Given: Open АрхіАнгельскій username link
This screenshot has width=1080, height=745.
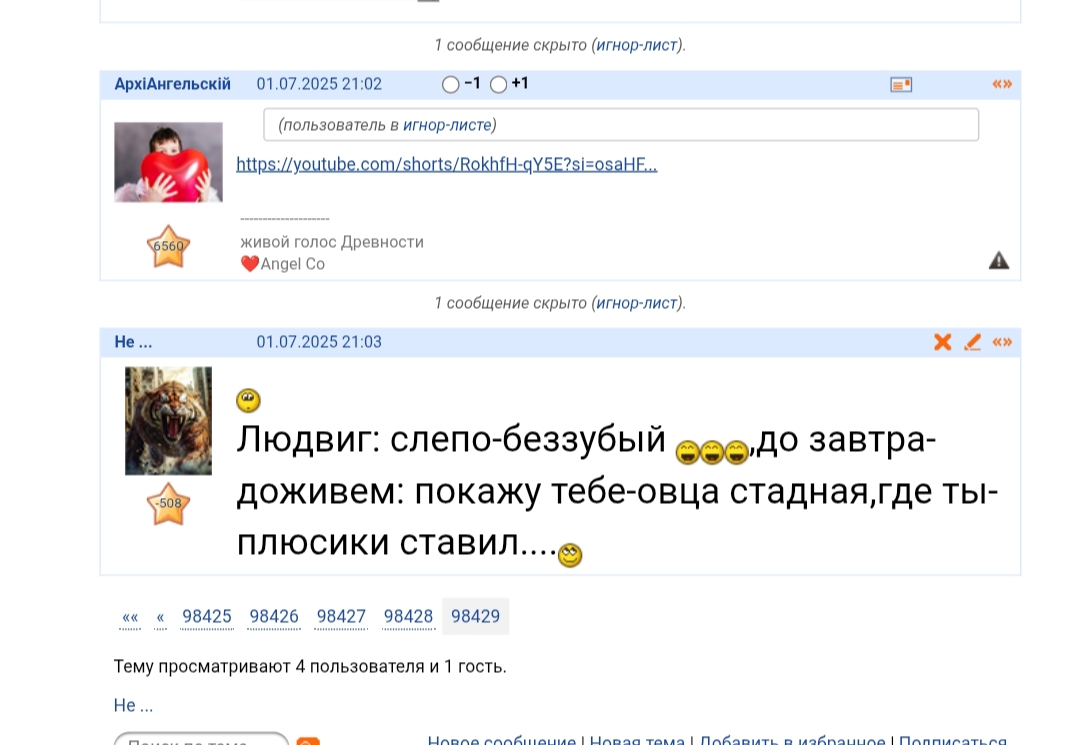Looking at the screenshot, I should click(x=172, y=84).
